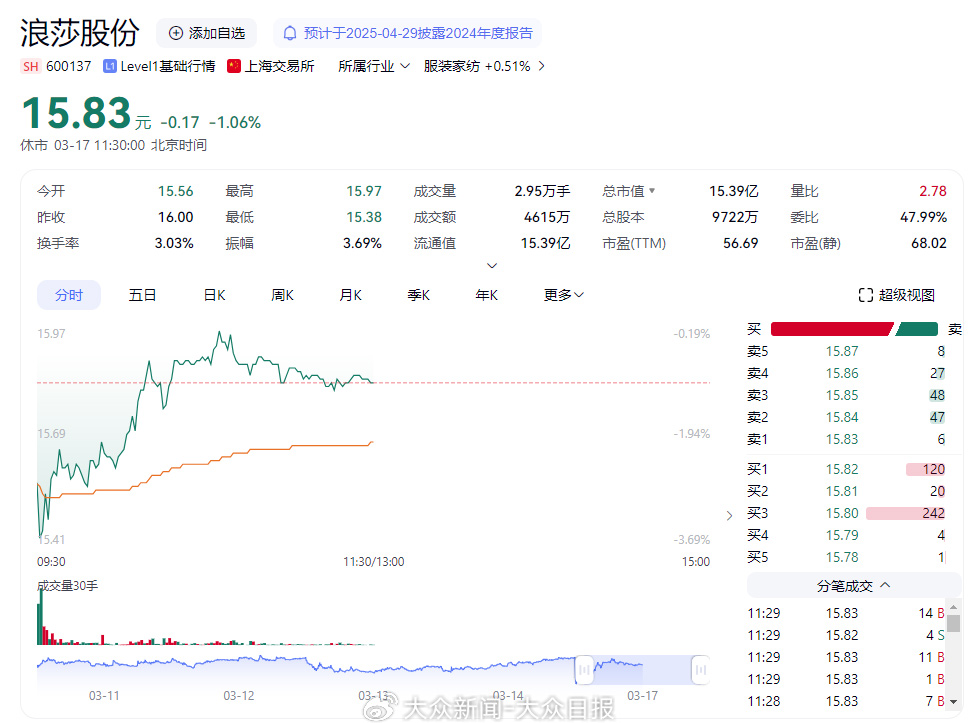980x723 pixels.
Task: Switch to 月K chart tab
Action: 350,295
